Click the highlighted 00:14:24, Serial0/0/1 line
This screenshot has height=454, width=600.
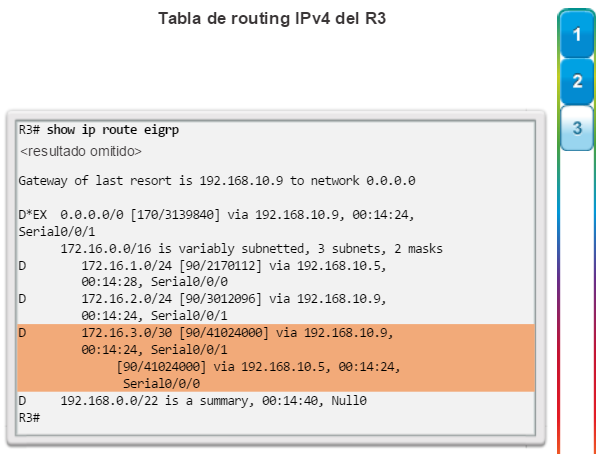click(154, 349)
